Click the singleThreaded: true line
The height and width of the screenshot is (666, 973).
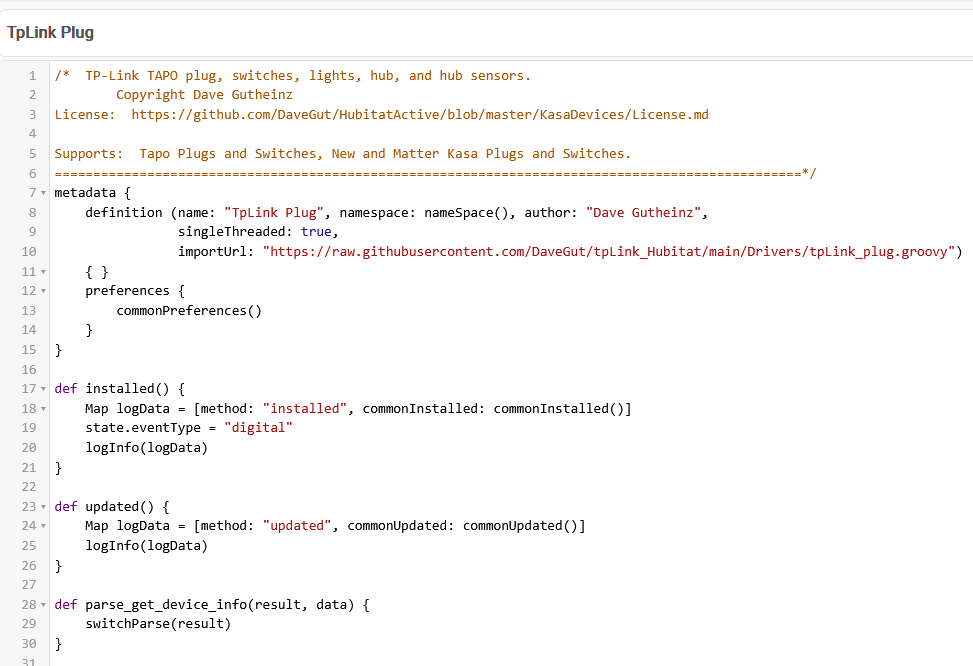tap(258, 232)
